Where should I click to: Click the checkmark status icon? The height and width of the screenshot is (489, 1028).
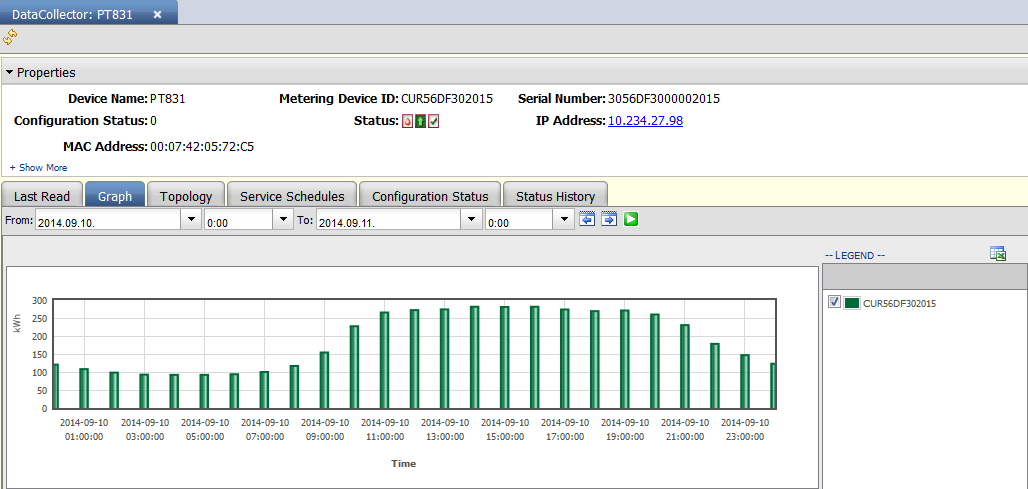[433, 121]
